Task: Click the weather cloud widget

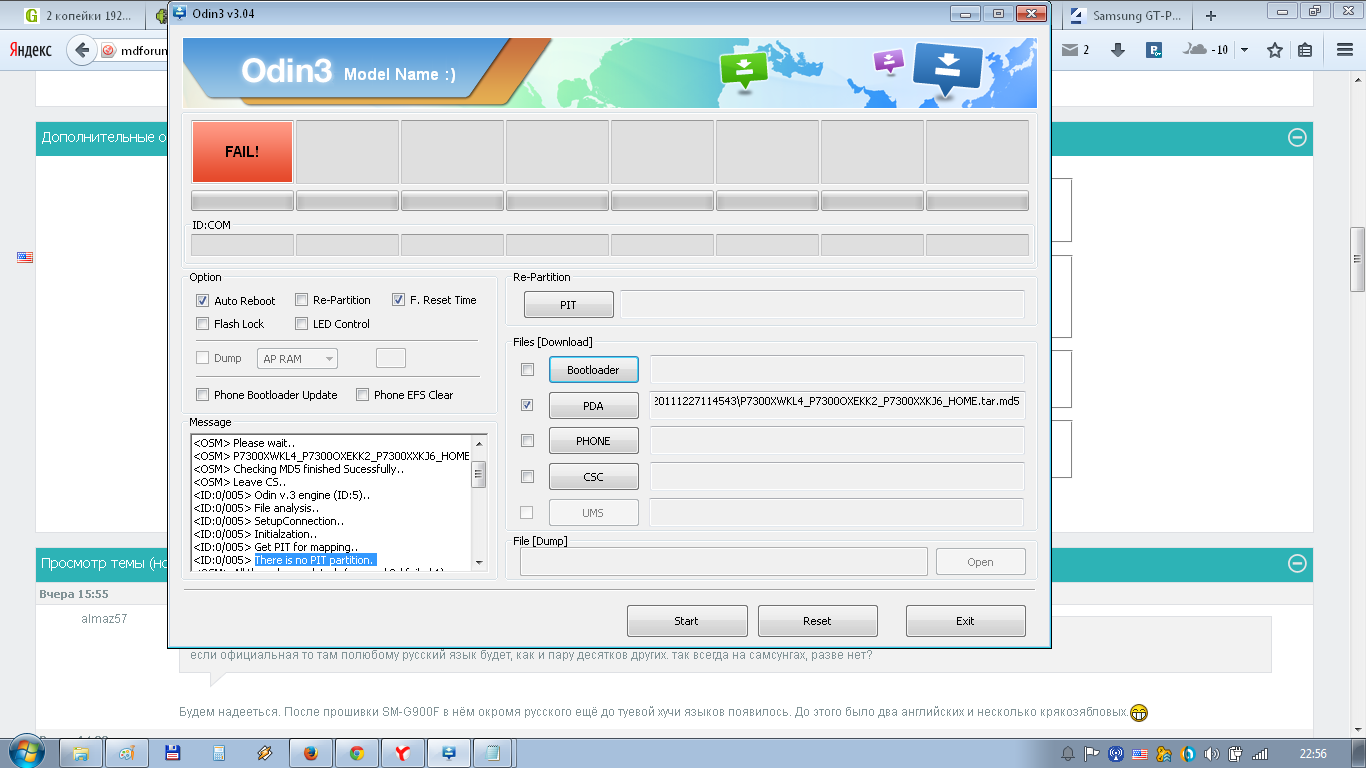Action: point(1205,50)
